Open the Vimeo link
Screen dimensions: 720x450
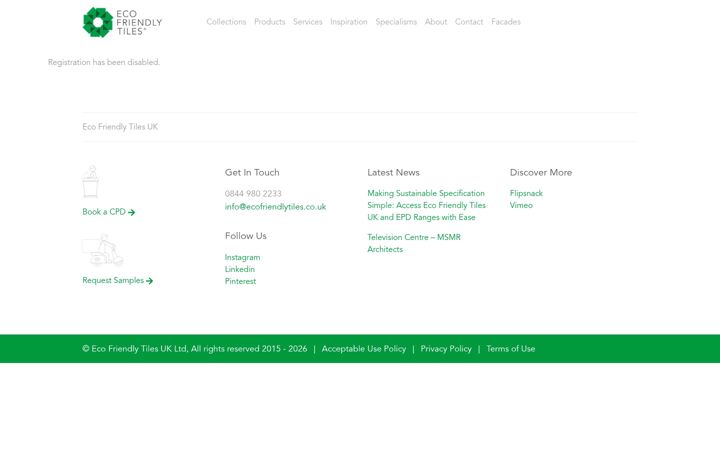521,205
